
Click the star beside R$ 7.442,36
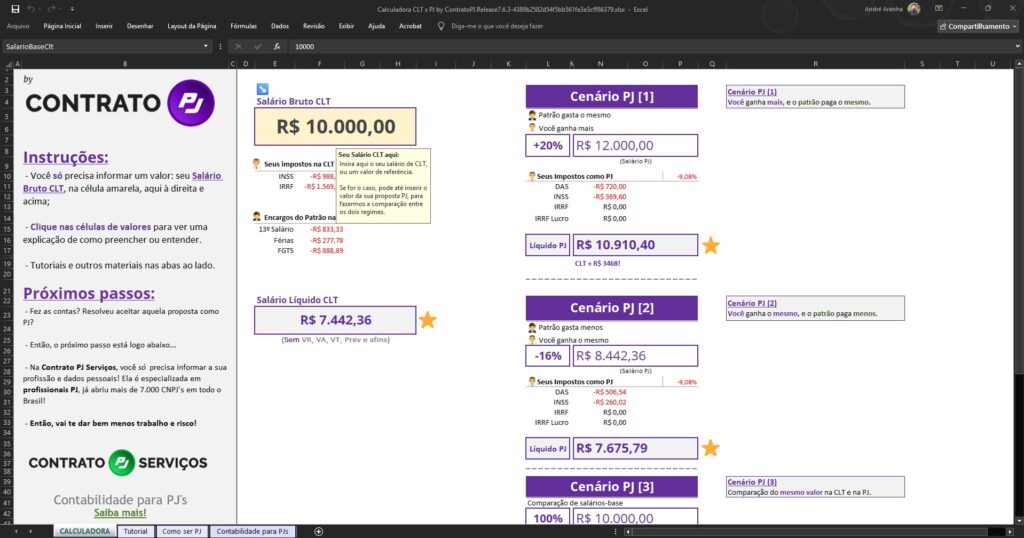(x=428, y=320)
